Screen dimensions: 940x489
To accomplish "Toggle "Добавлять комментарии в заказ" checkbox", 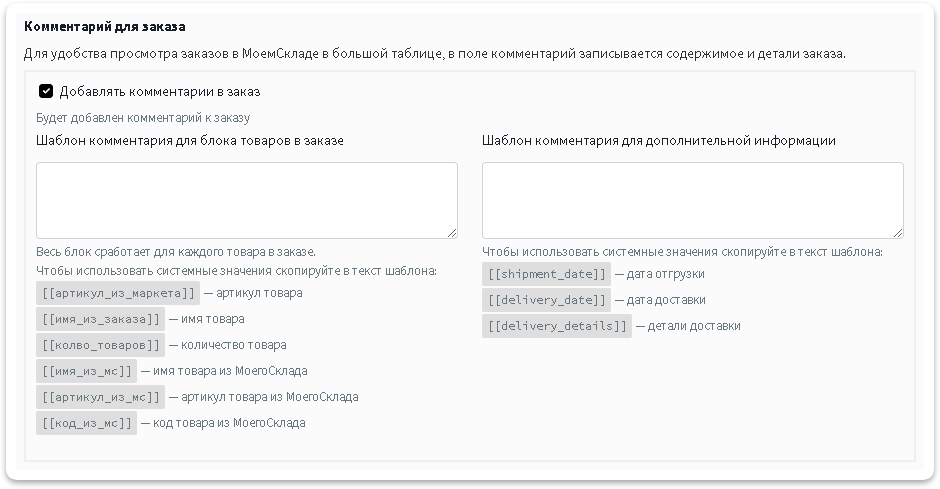I will point(46,91).
